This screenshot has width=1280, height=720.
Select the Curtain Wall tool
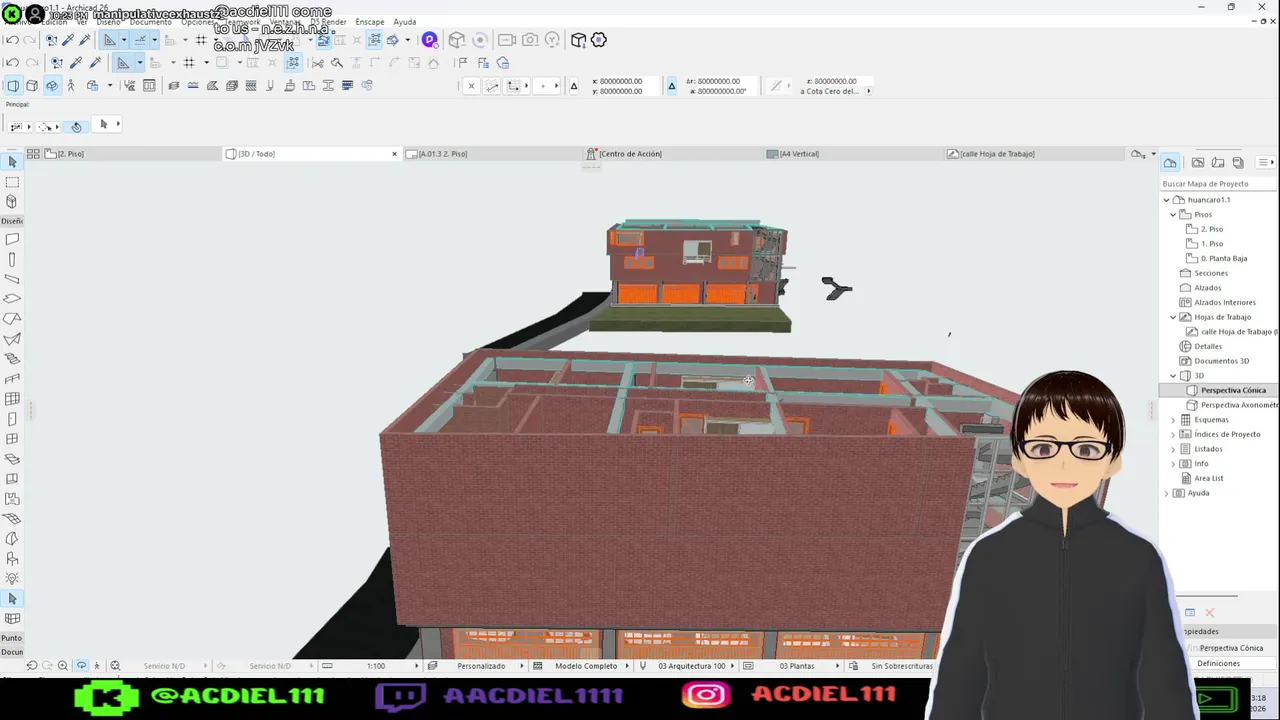[12, 399]
